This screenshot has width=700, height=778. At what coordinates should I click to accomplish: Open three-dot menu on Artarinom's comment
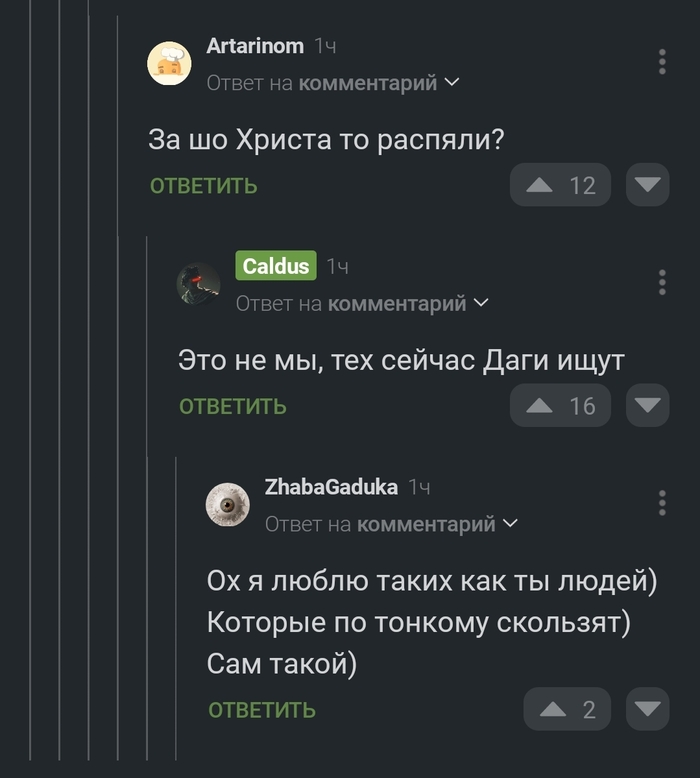coord(662,62)
